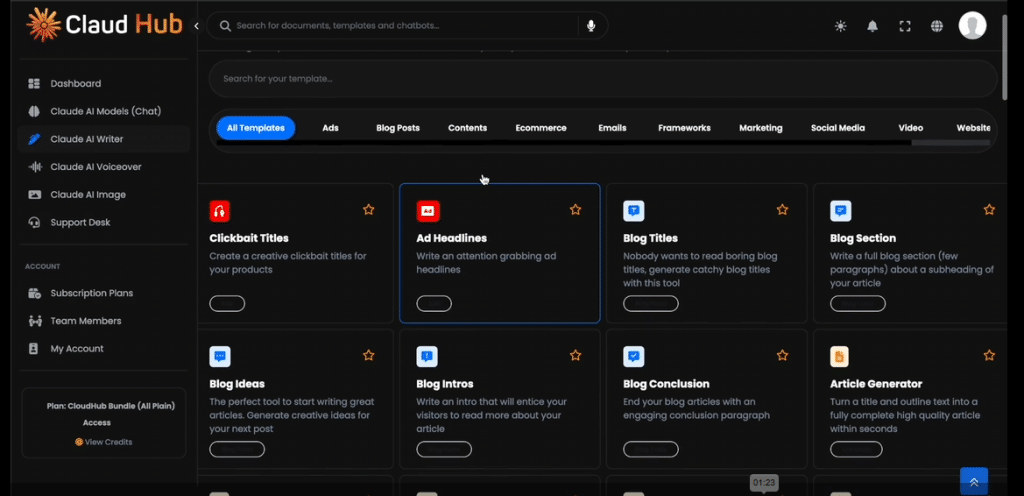Viewport: 1024px width, 496px height.
Task: Collapse the sidebar with the chevron arrow
Action: pos(196,26)
